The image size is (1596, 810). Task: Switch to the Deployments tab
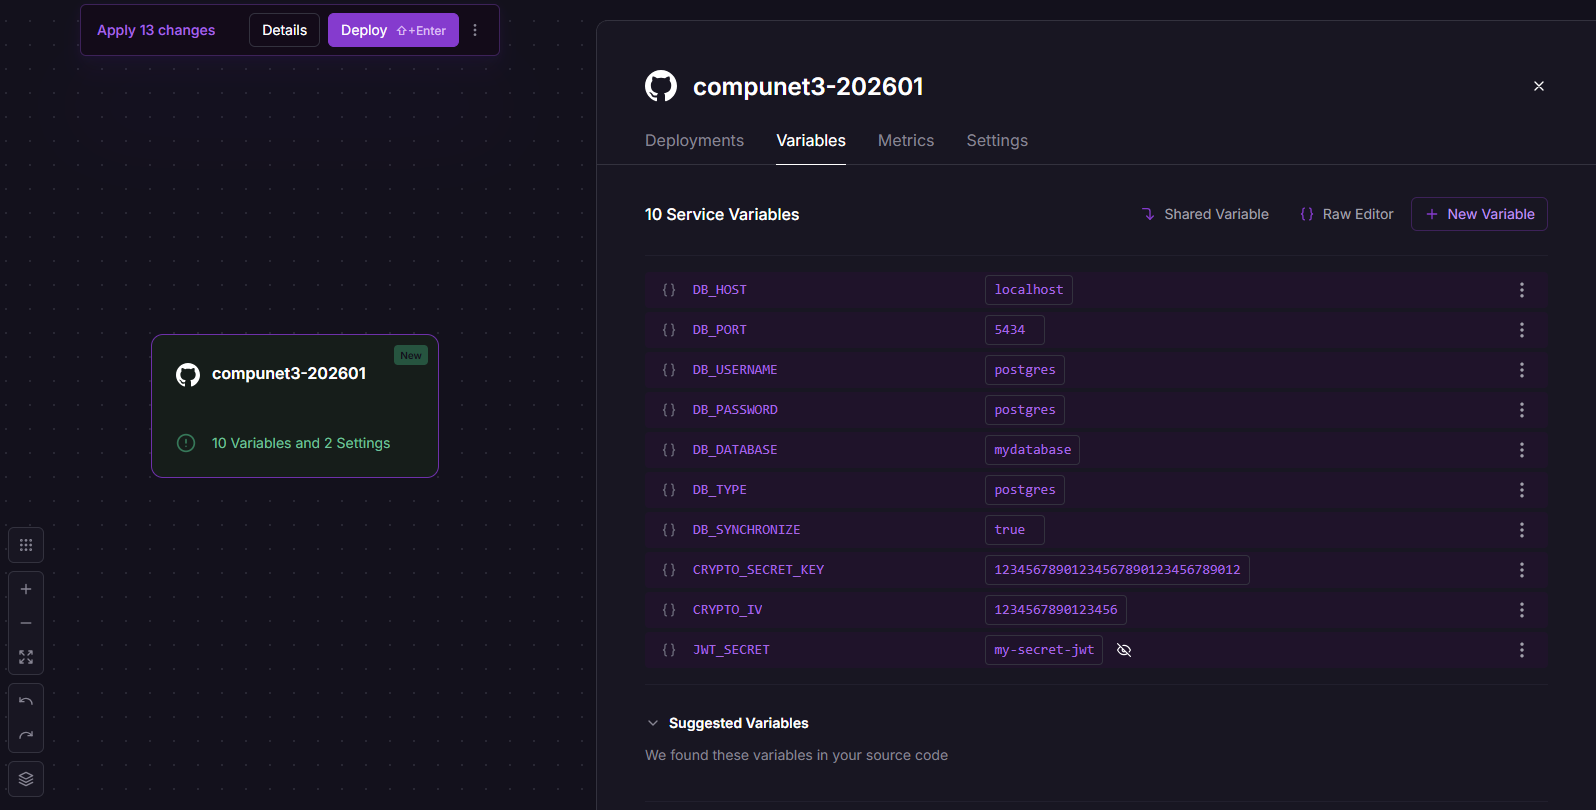[694, 141]
